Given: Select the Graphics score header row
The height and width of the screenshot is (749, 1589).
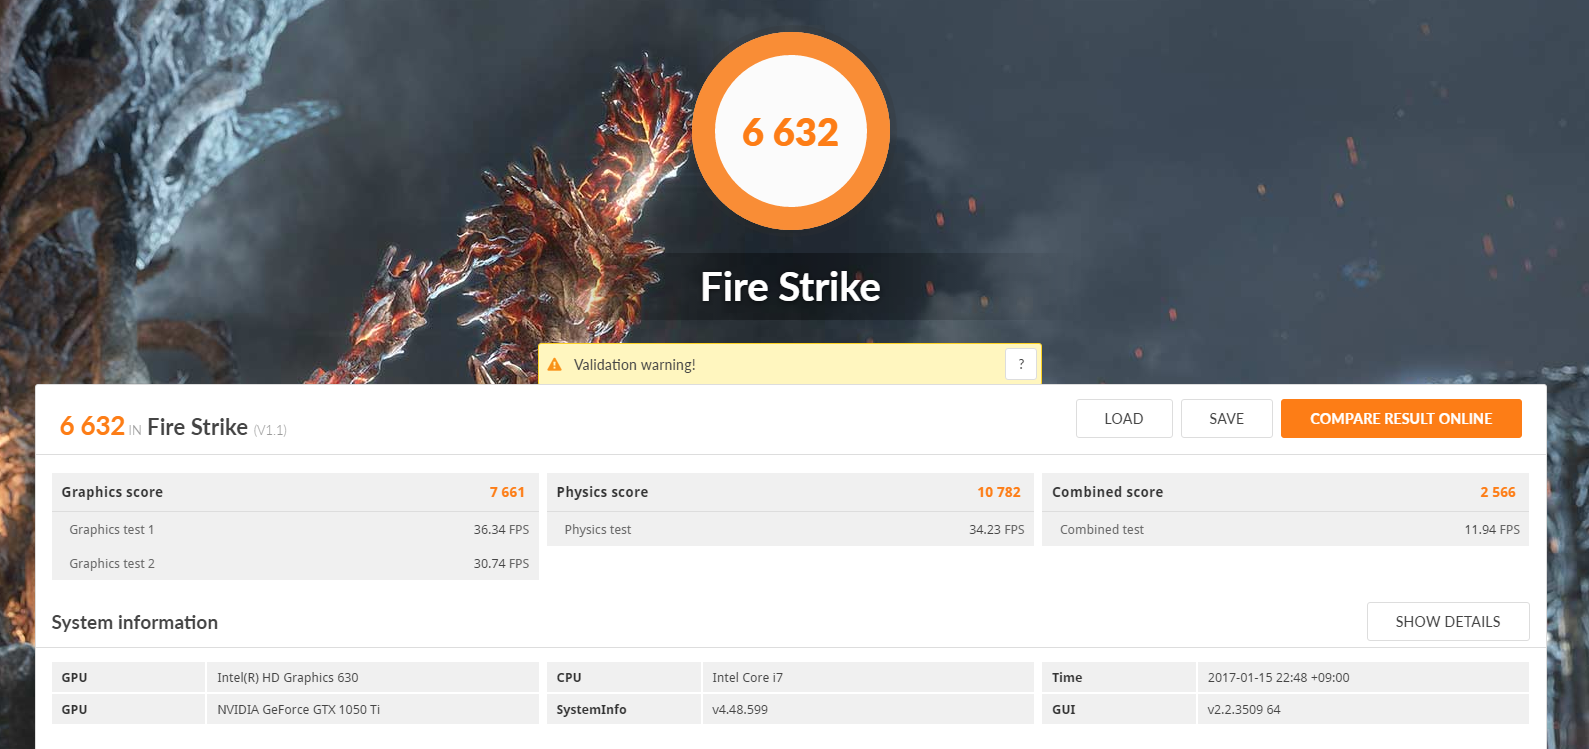Looking at the screenshot, I should pos(294,492).
